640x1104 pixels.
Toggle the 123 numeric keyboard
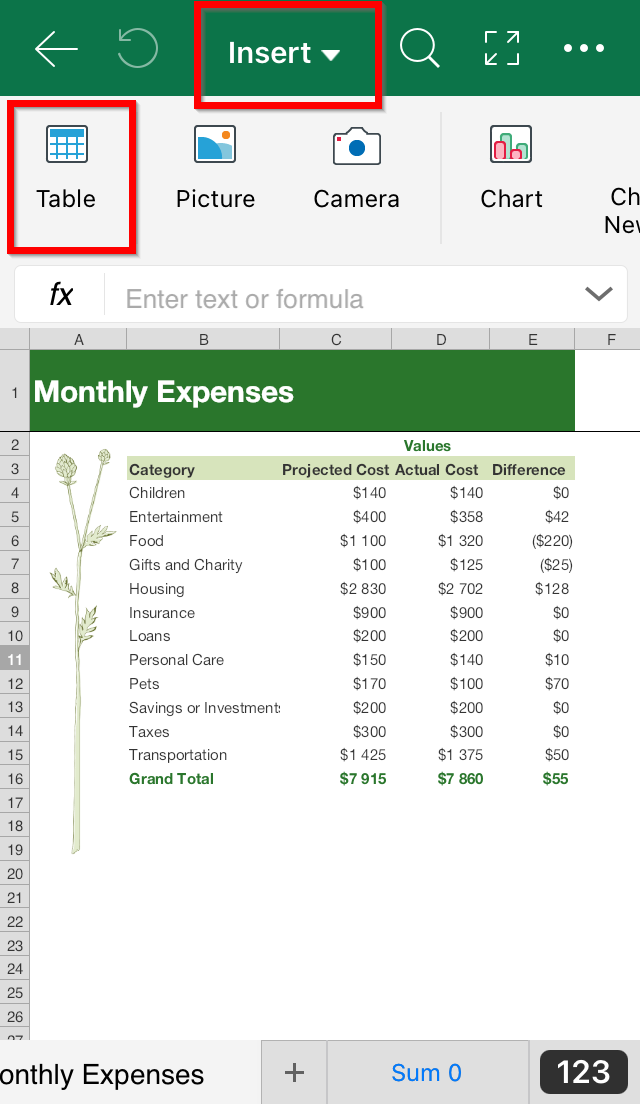pos(583,1072)
